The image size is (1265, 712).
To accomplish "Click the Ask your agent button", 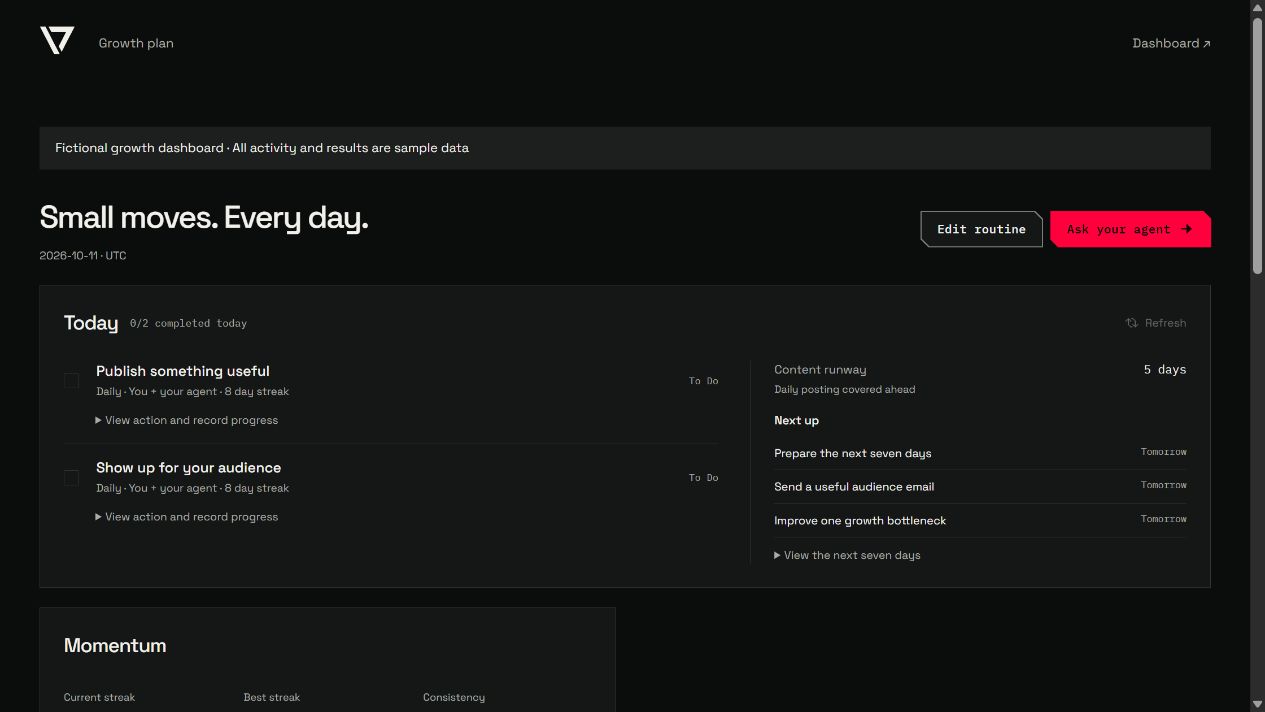I will pos(1130,229).
